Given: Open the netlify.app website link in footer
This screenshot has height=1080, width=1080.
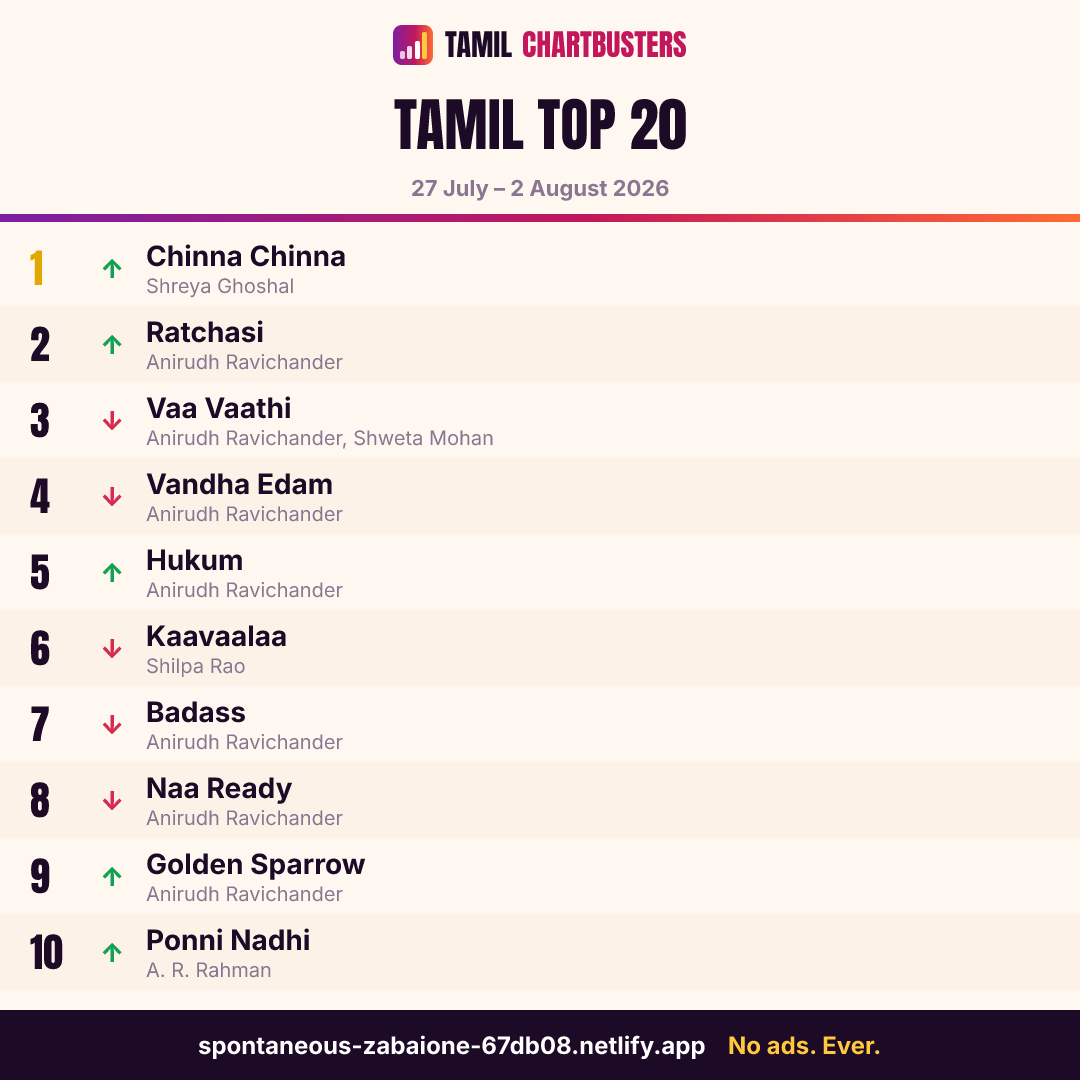Looking at the screenshot, I should click(x=451, y=1046).
